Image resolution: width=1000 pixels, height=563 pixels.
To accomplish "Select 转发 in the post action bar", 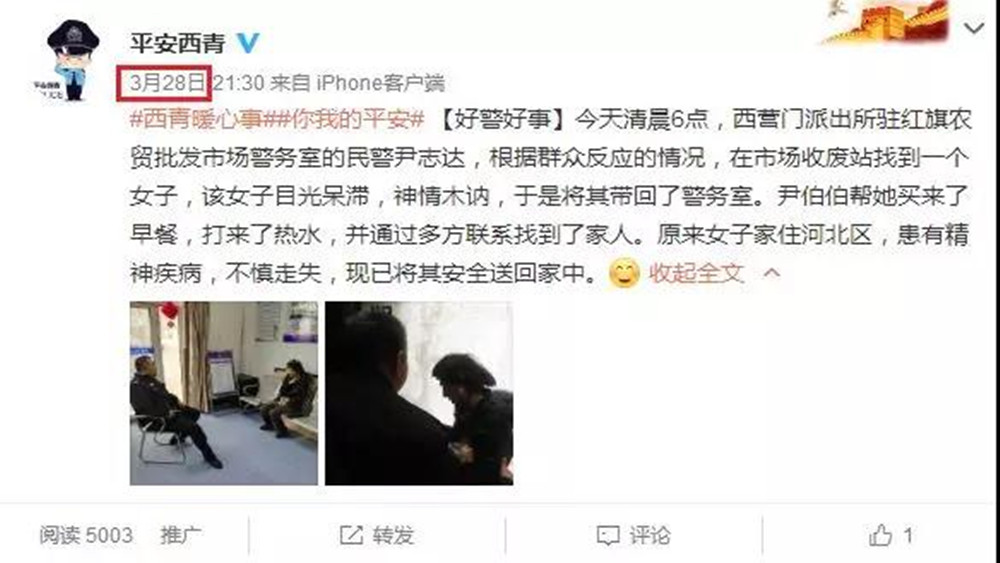I will pos(393,535).
